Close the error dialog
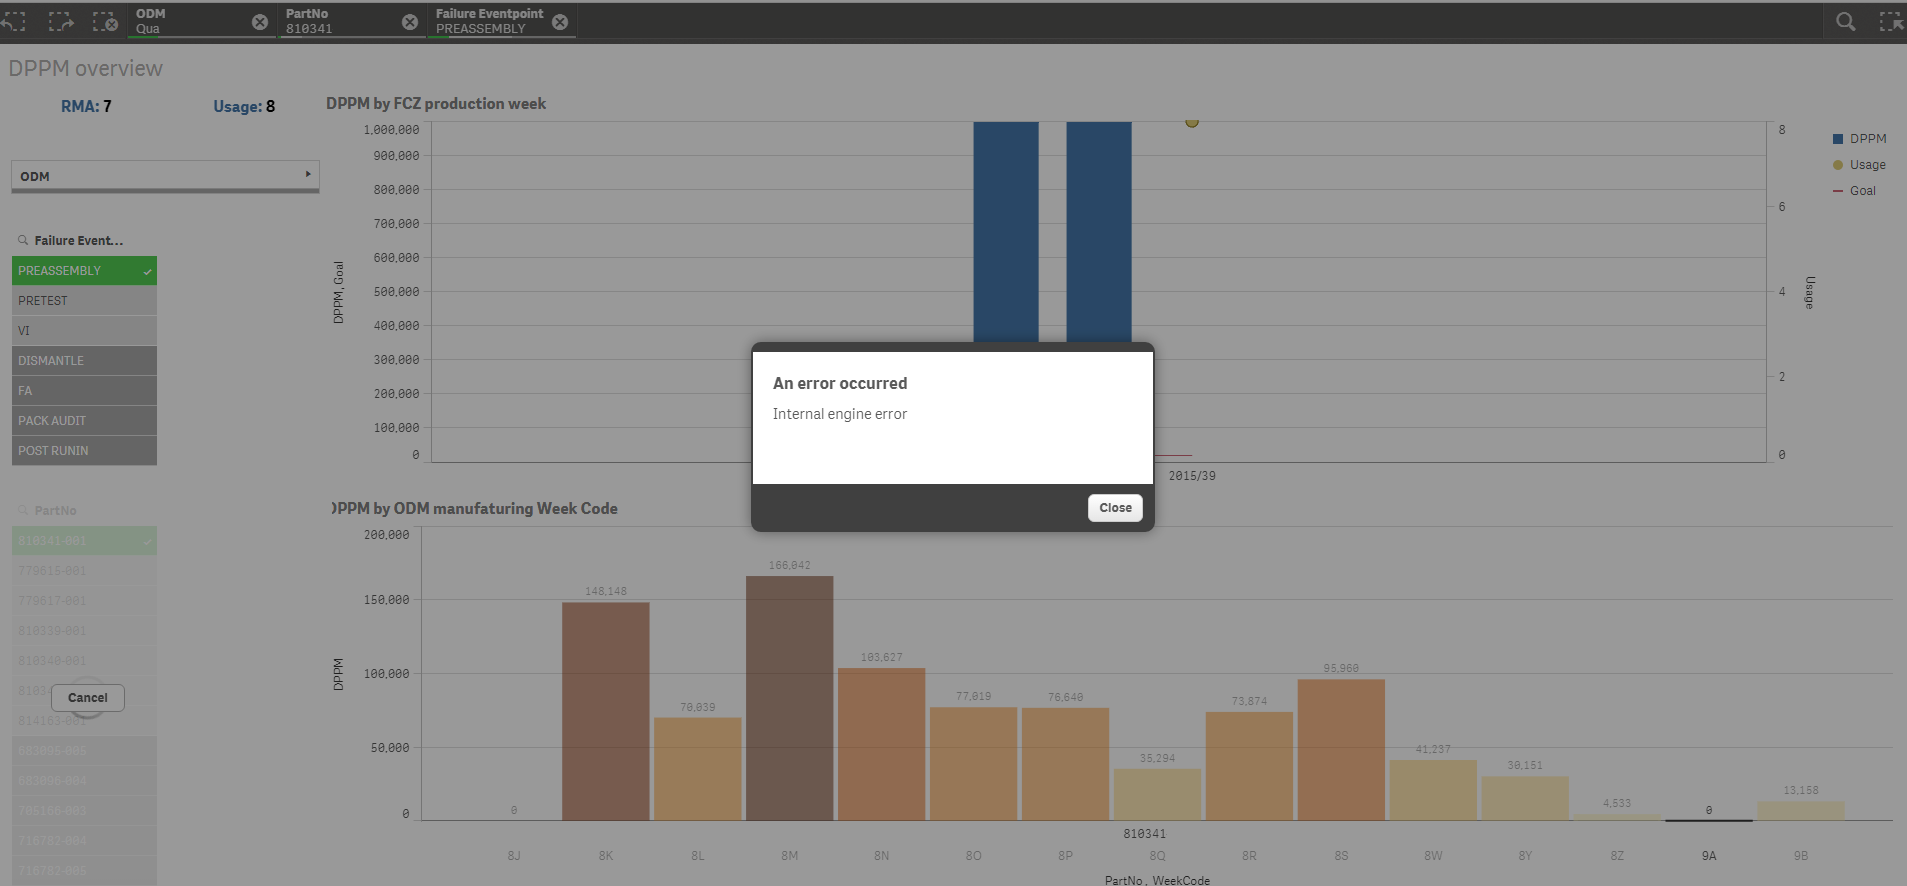 1115,508
